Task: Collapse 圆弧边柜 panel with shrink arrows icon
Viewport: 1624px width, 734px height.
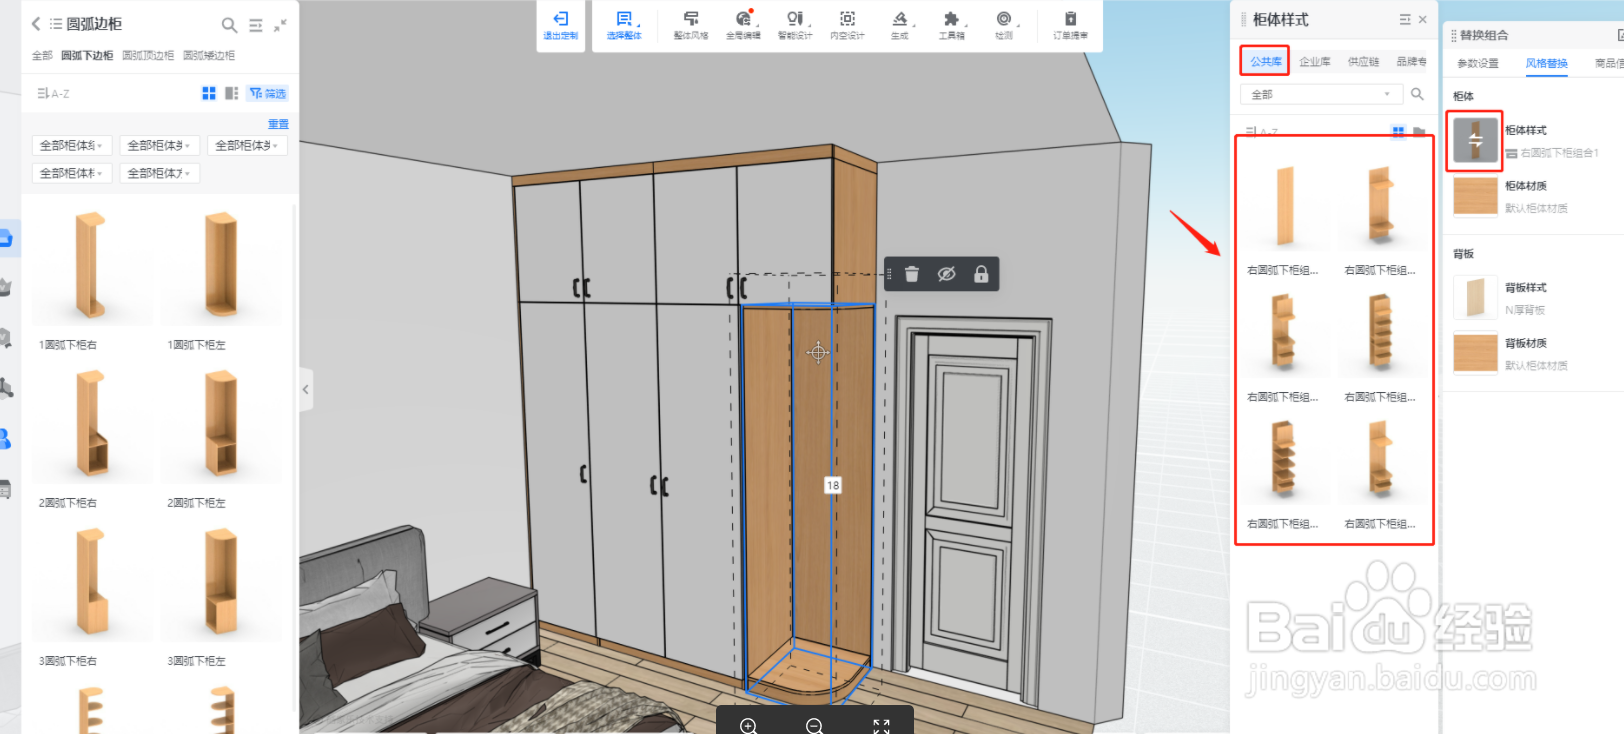Action: 281,25
